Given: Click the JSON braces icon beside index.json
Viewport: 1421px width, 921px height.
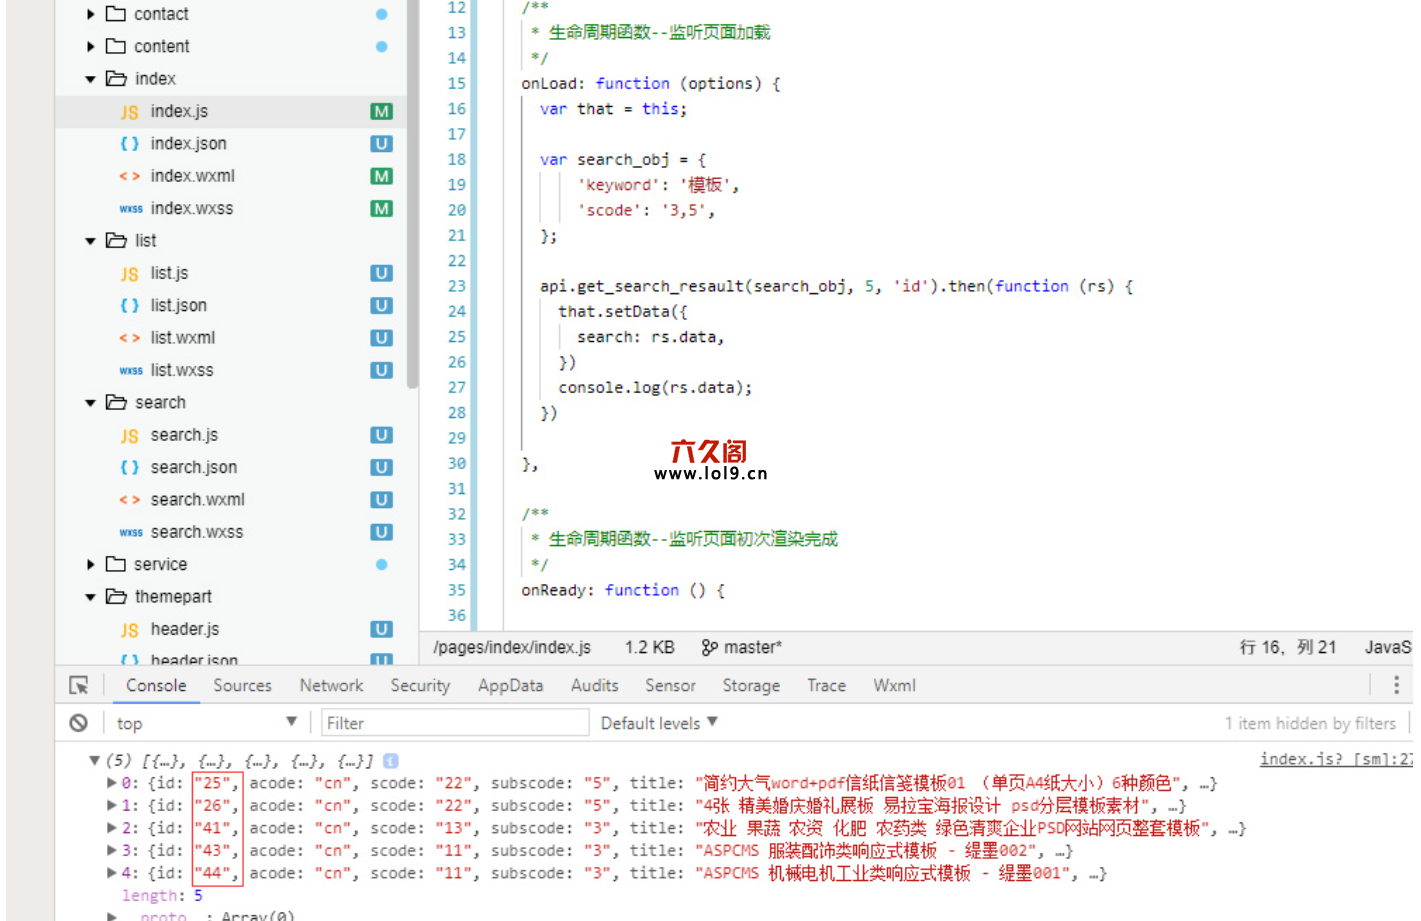Looking at the screenshot, I should (x=130, y=144).
